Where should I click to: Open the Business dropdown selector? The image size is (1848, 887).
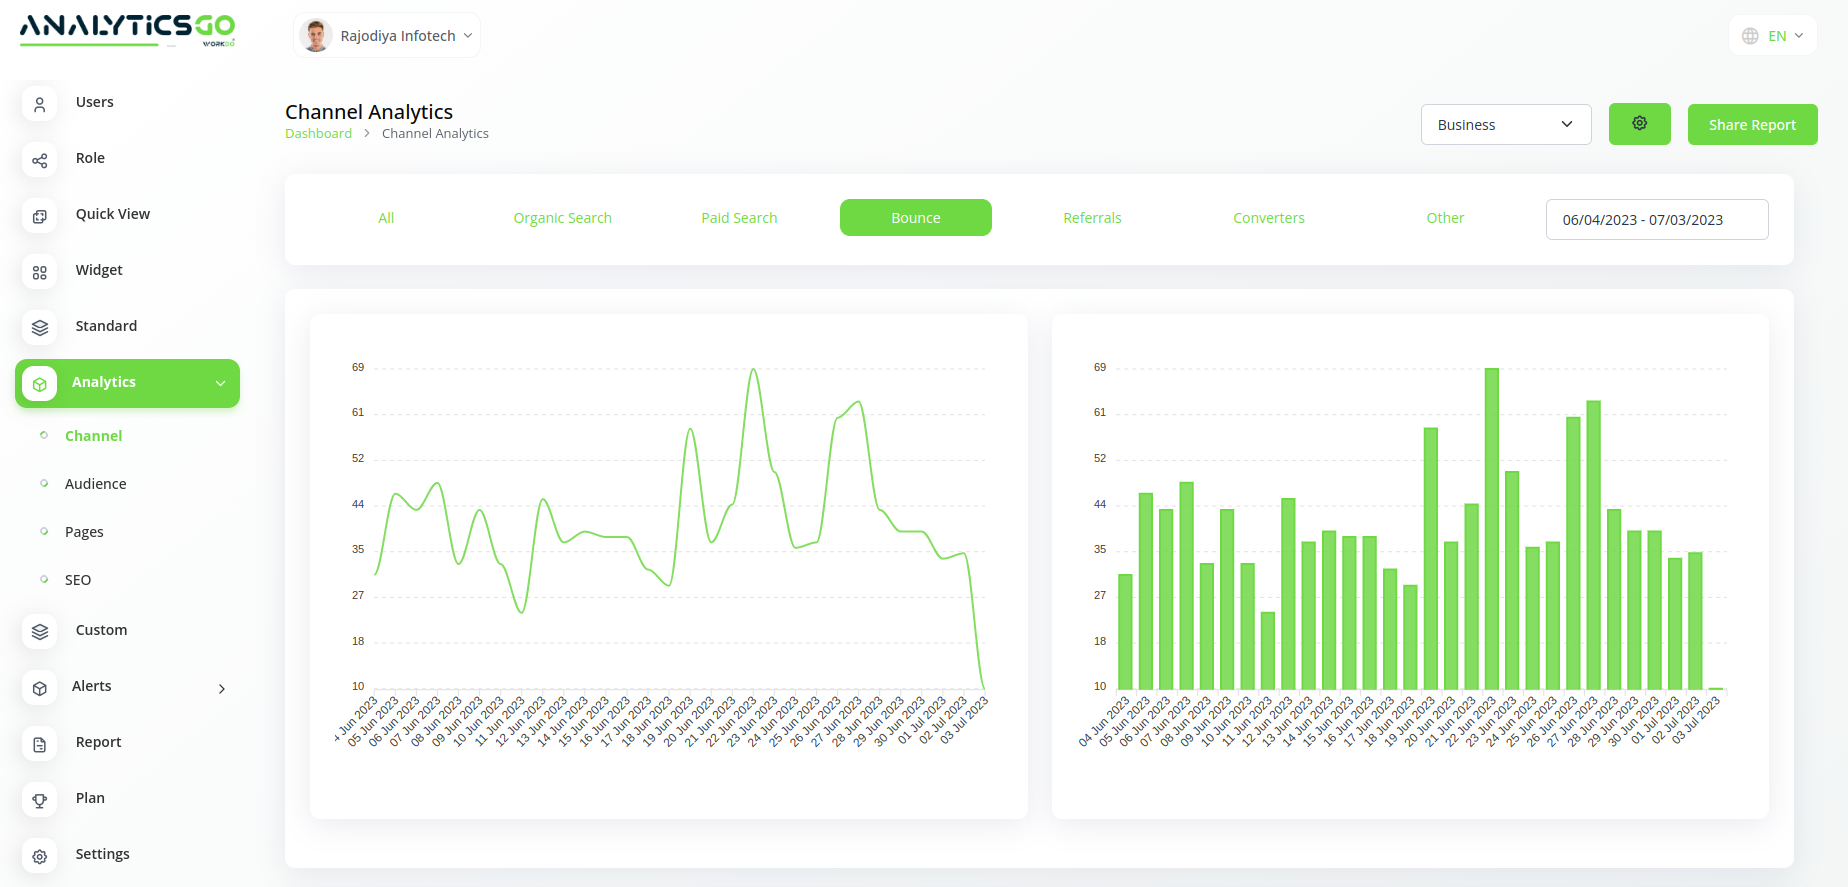click(x=1505, y=125)
